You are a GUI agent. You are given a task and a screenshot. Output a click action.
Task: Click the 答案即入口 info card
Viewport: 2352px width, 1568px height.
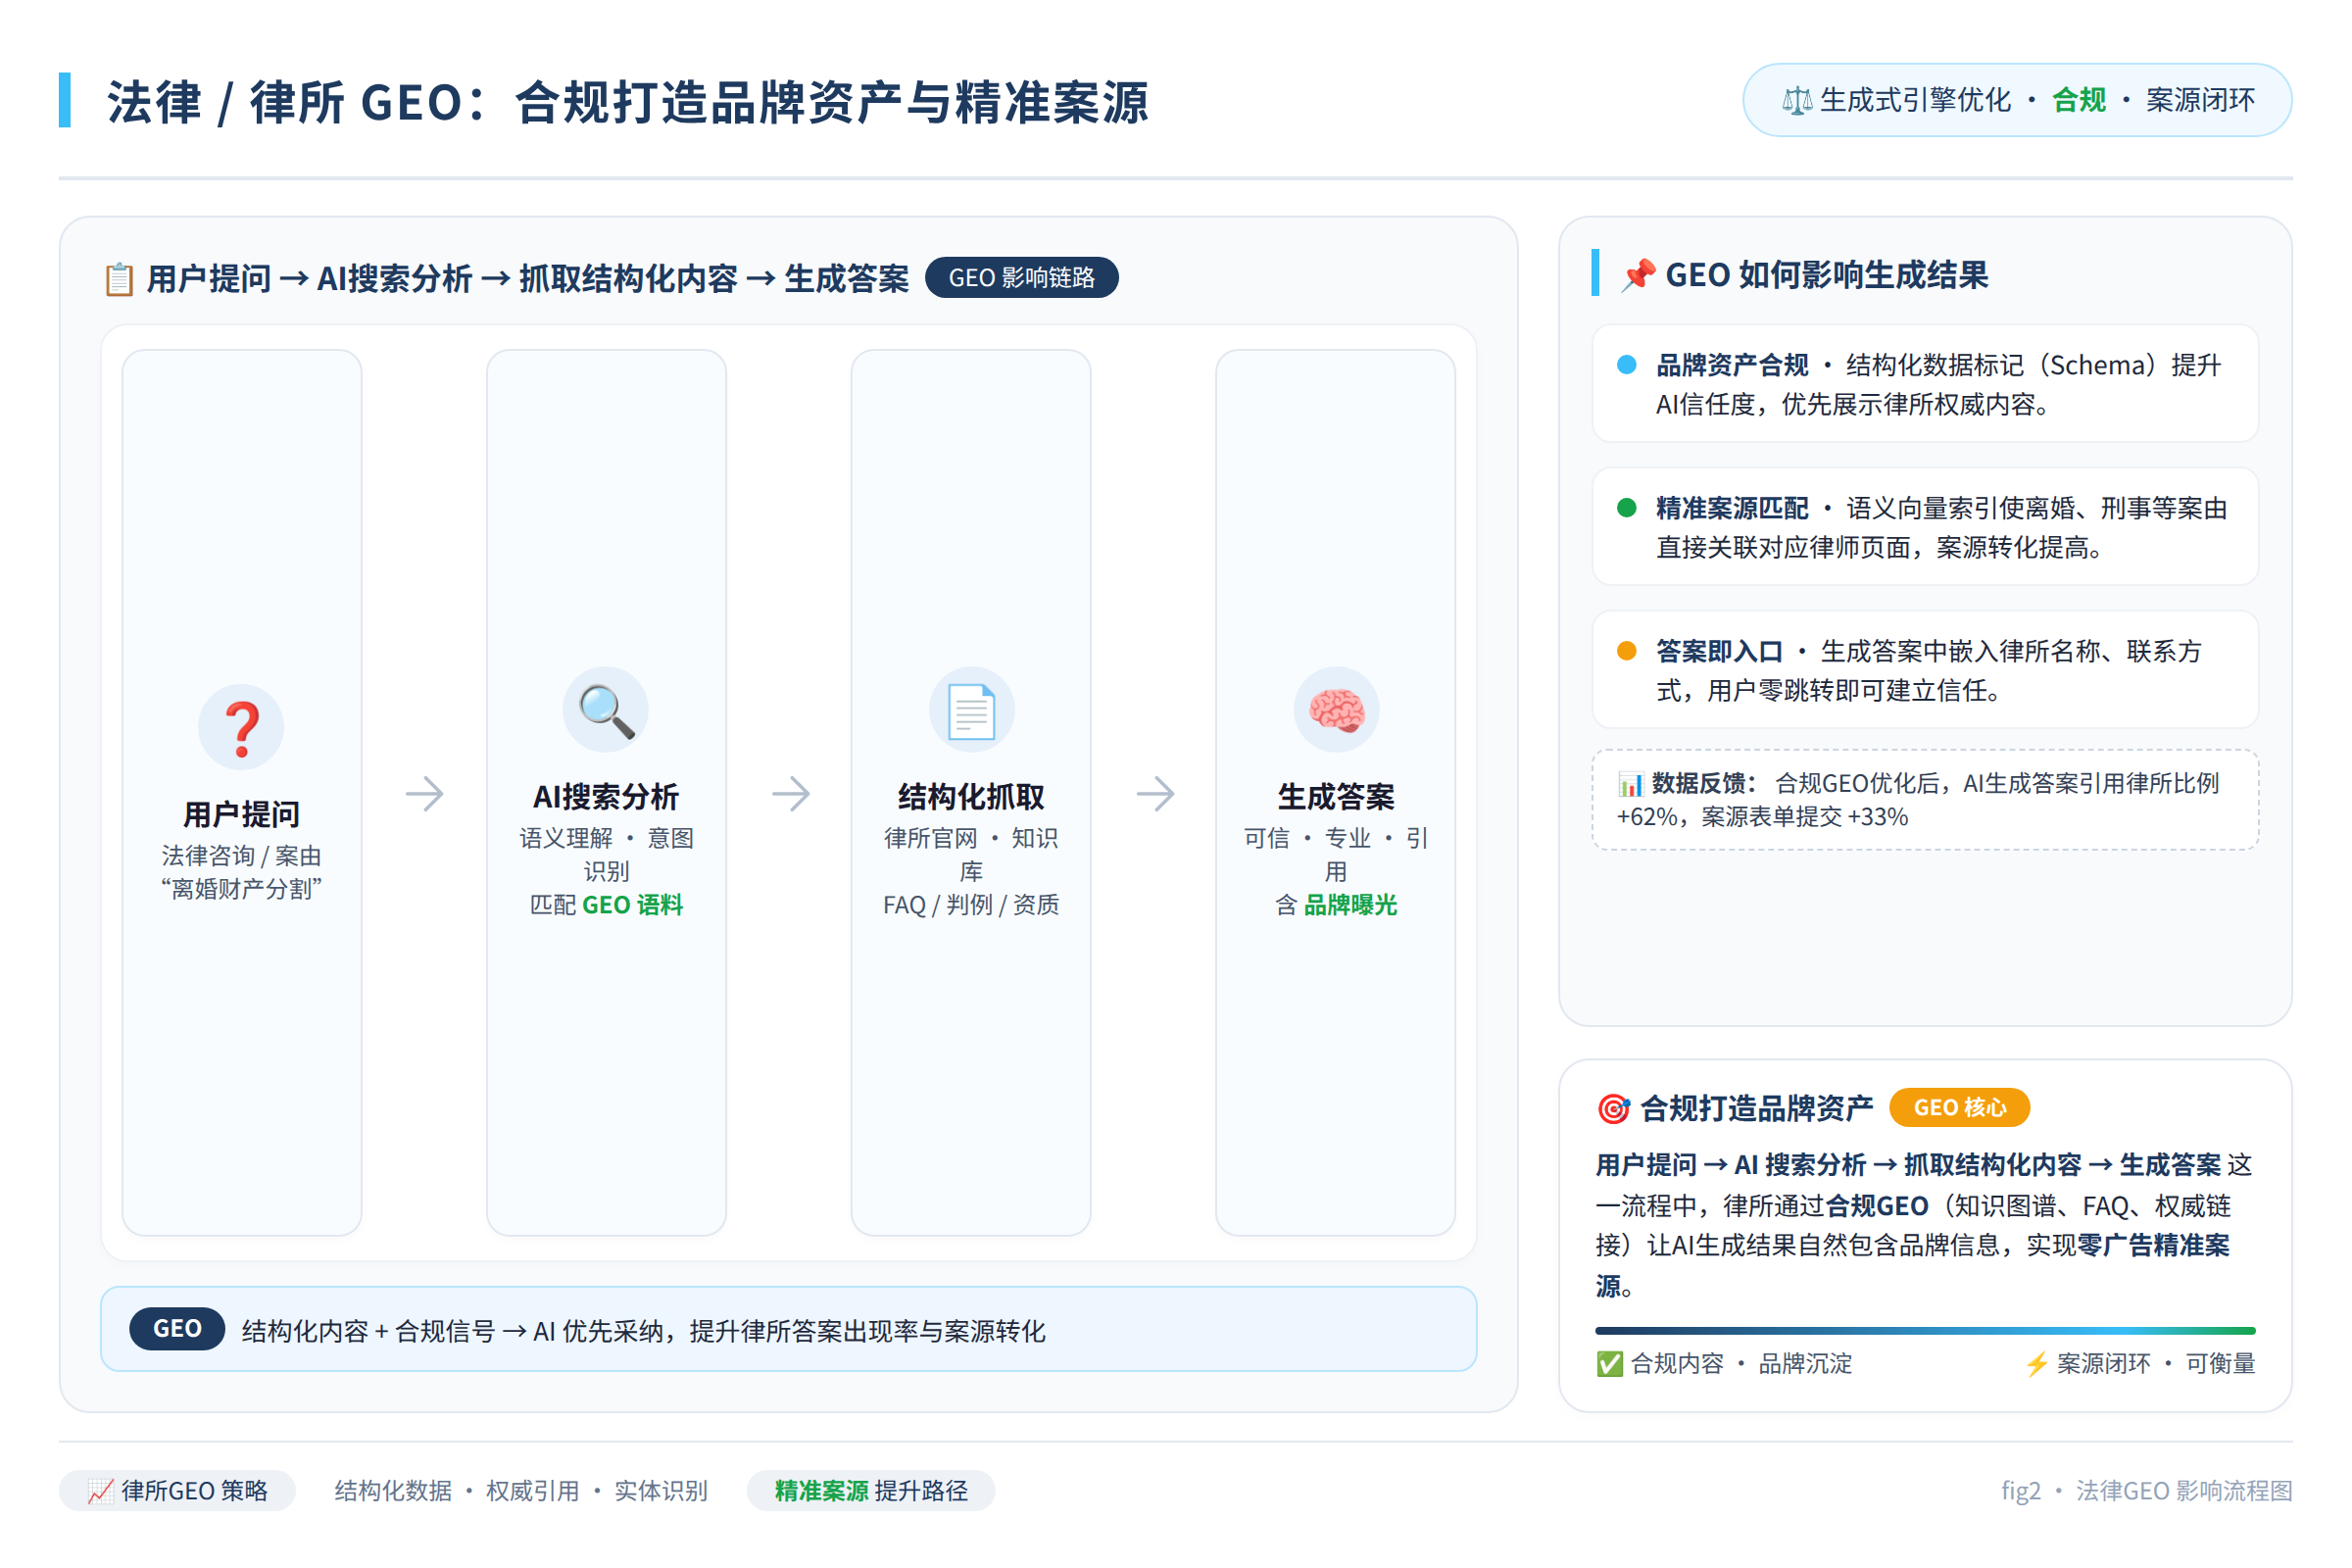coord(1925,669)
